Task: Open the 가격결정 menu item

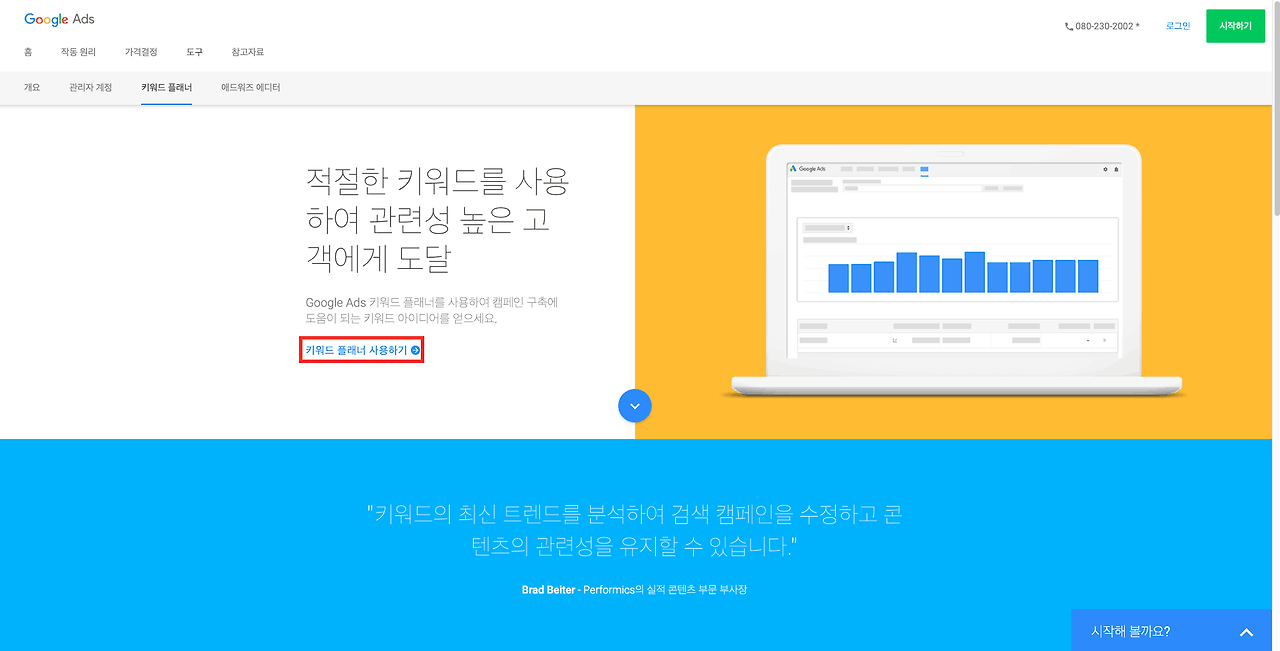Action: click(x=141, y=52)
